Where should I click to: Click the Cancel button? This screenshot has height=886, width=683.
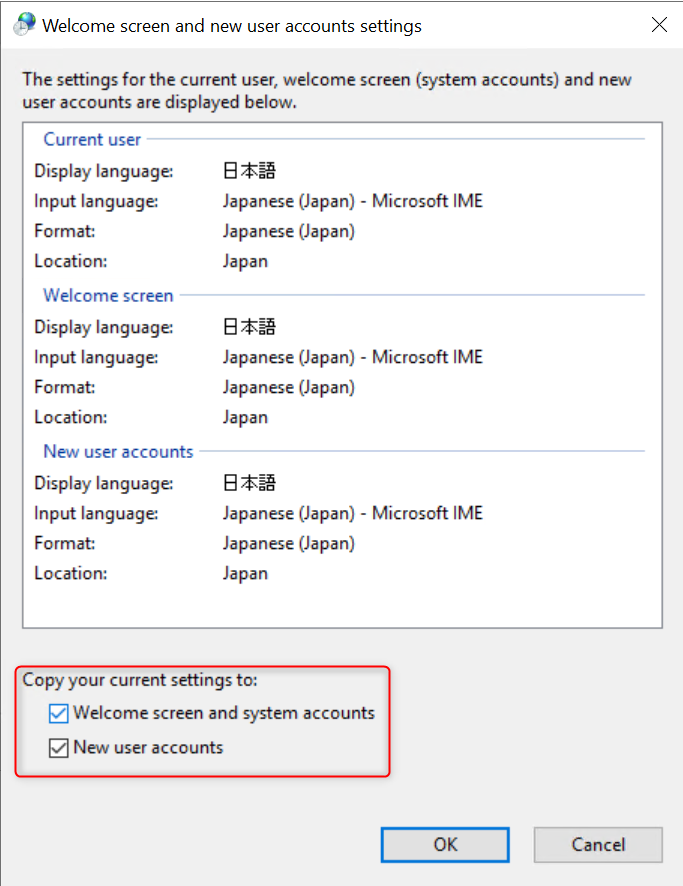pos(598,845)
